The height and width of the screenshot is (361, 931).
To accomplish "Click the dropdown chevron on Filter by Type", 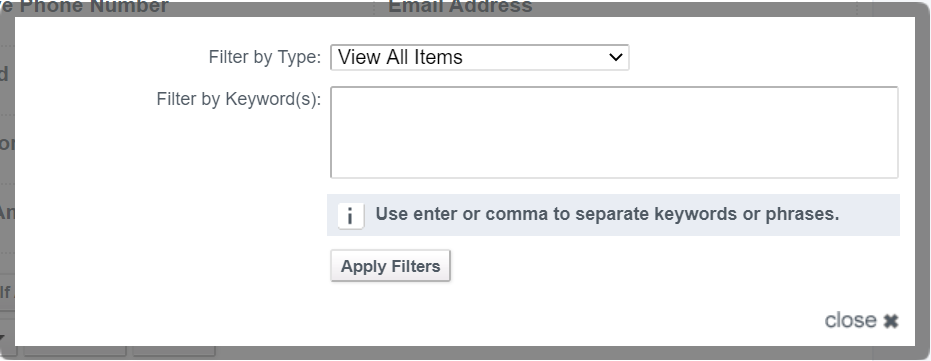I will tap(616, 58).
